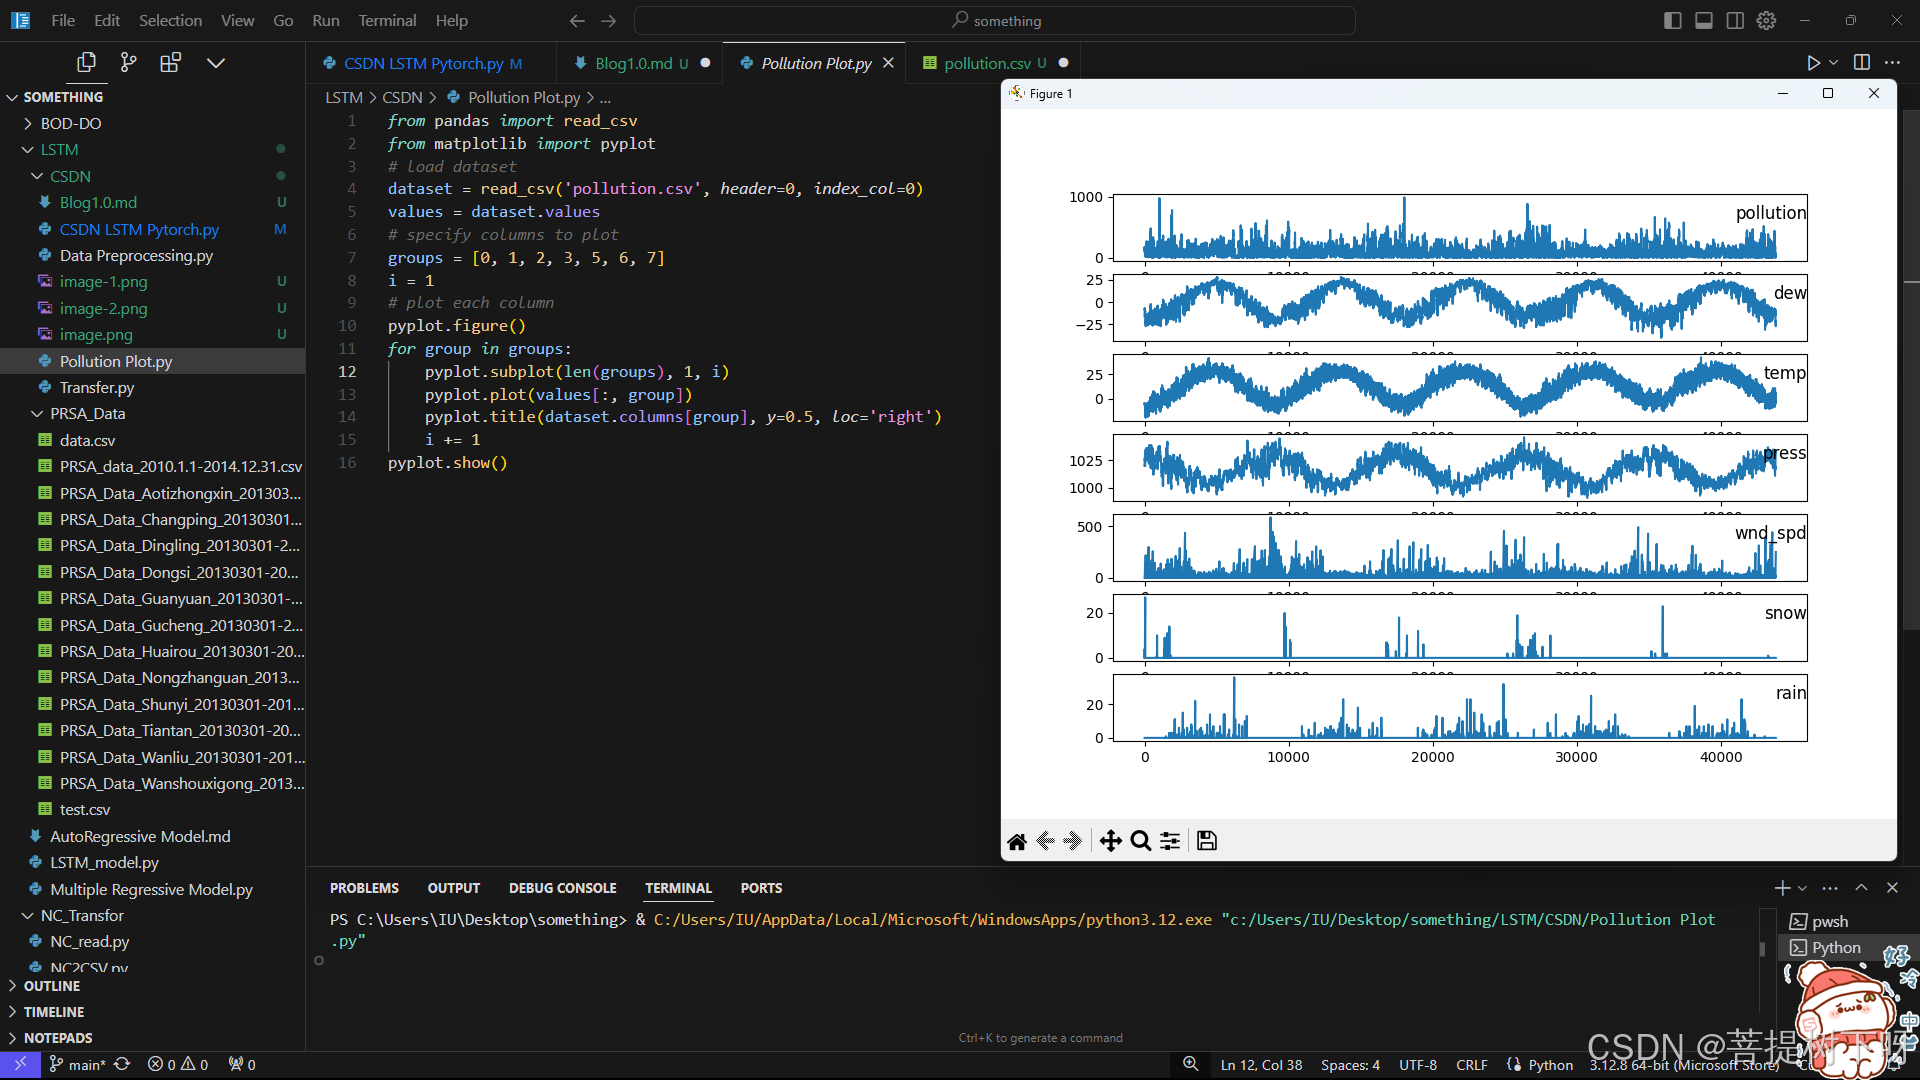
Task: Toggle Panel layout icon in title bar
Action: pos(1704,20)
